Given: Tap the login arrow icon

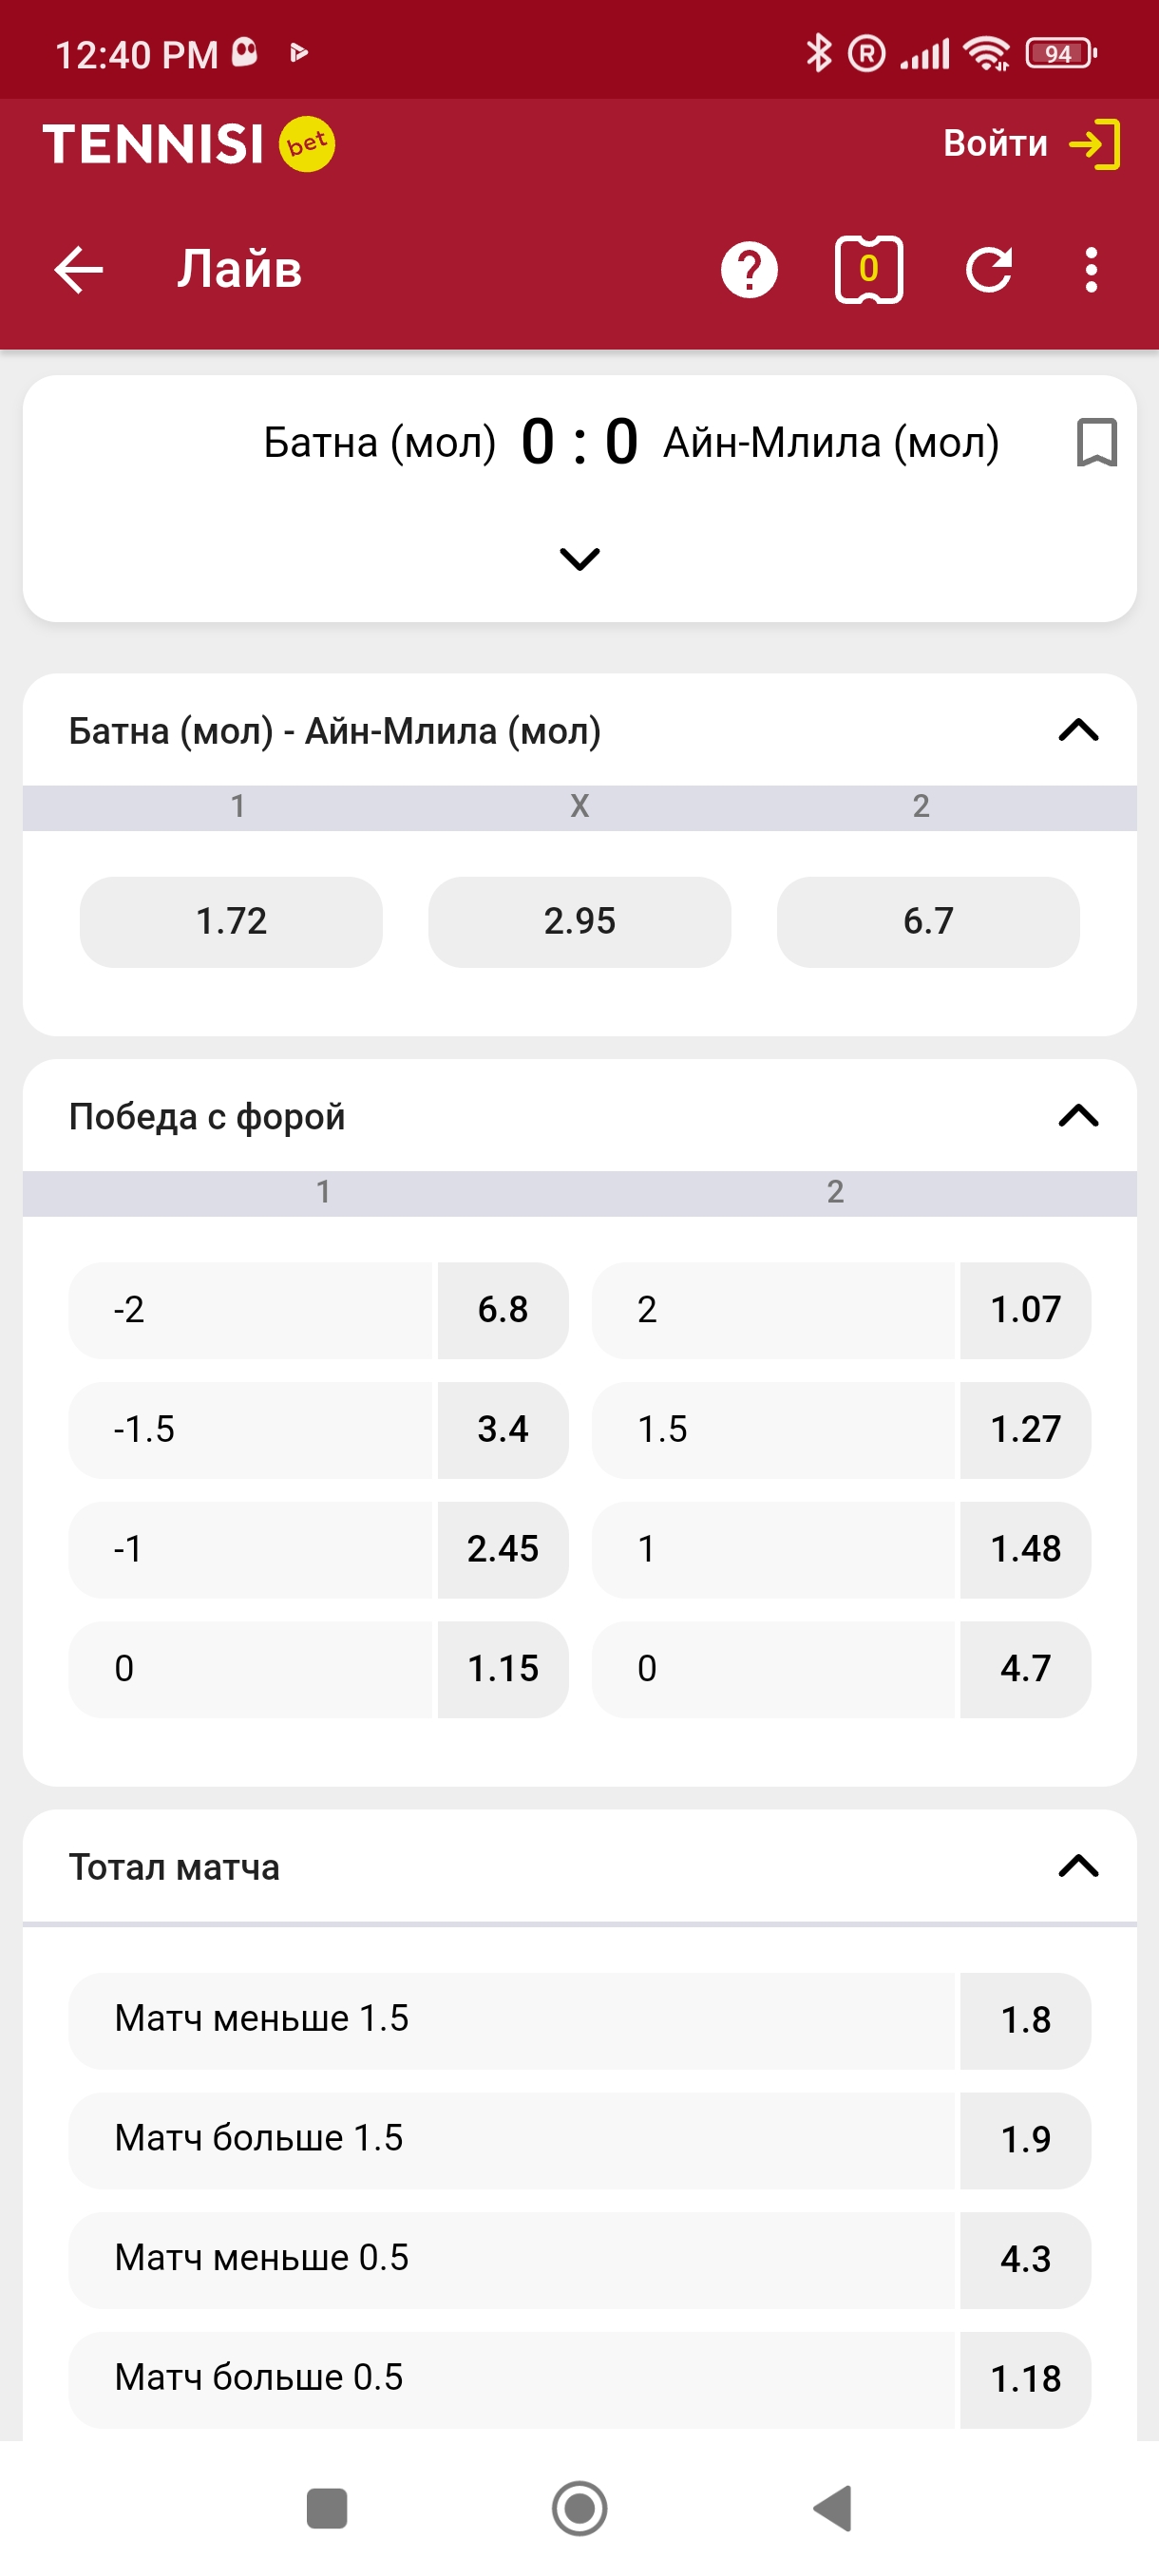Looking at the screenshot, I should [1095, 144].
